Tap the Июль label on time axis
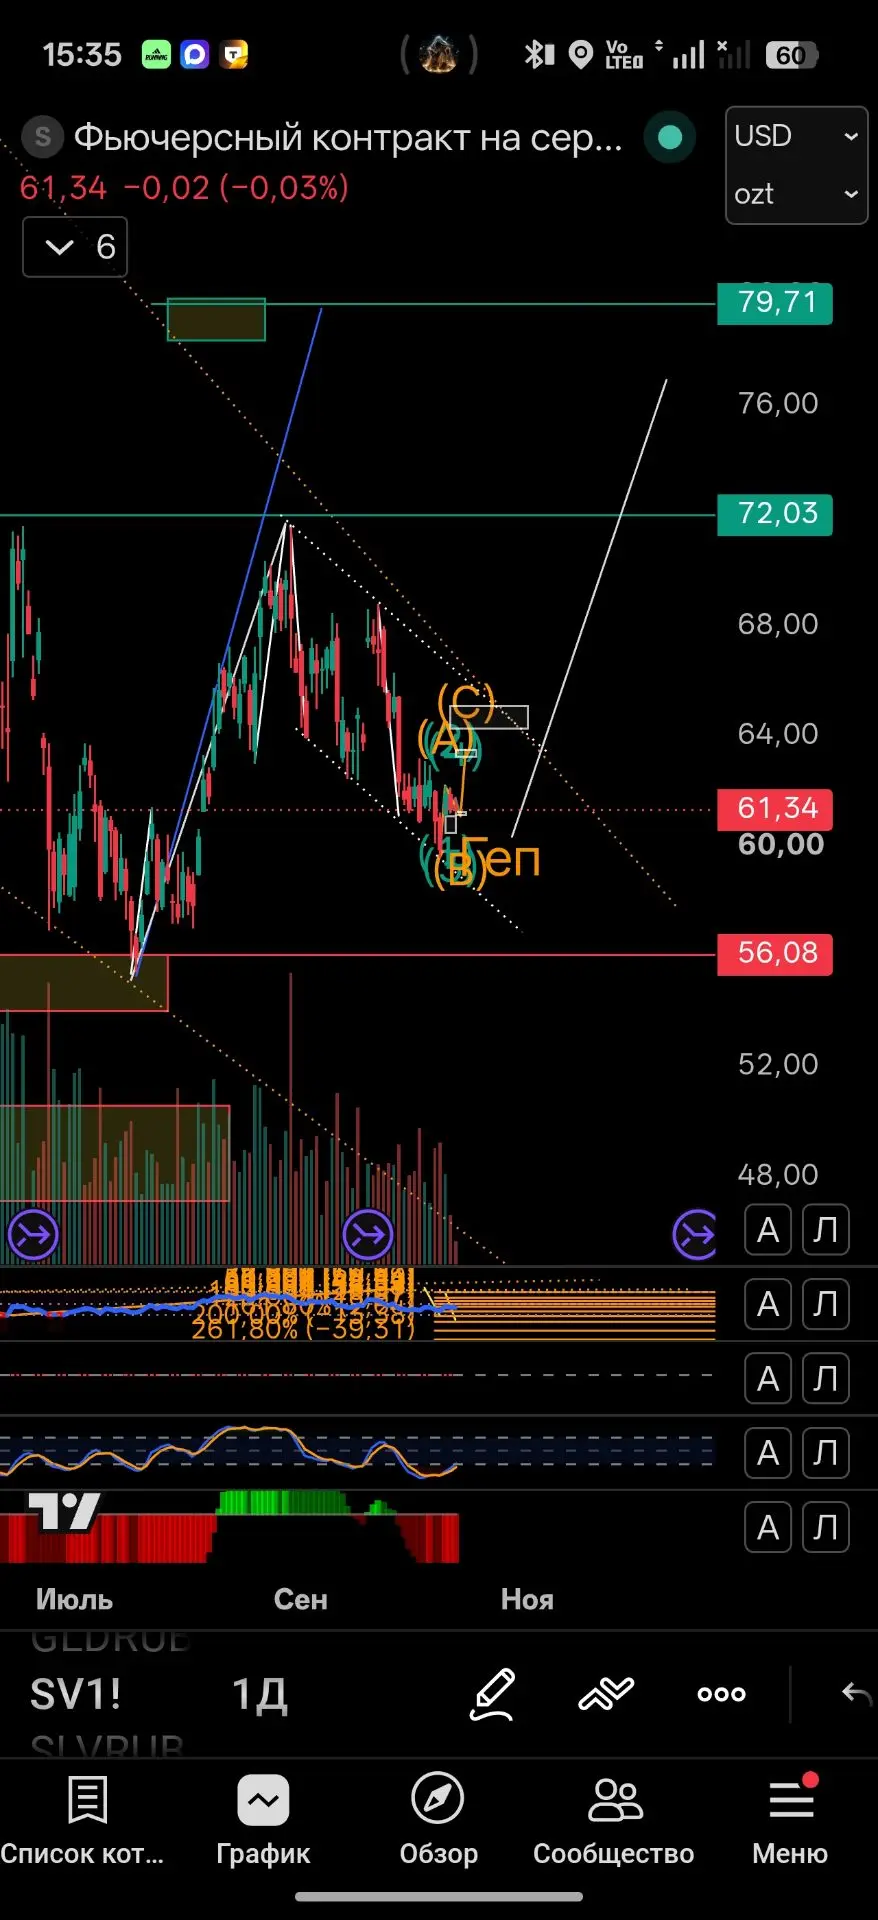The height and width of the screenshot is (1920, 878). coord(74,1599)
